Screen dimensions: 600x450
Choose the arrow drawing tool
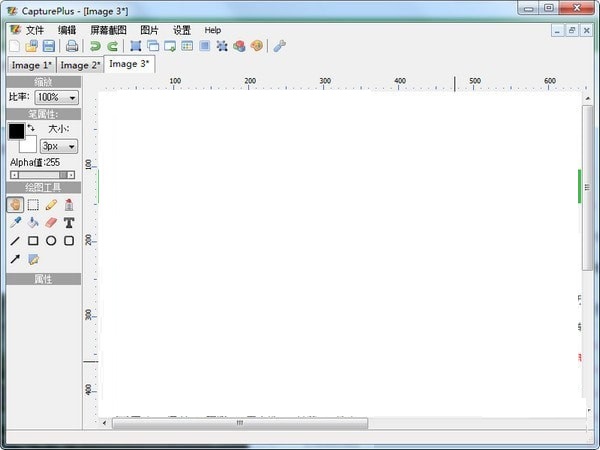point(15,259)
